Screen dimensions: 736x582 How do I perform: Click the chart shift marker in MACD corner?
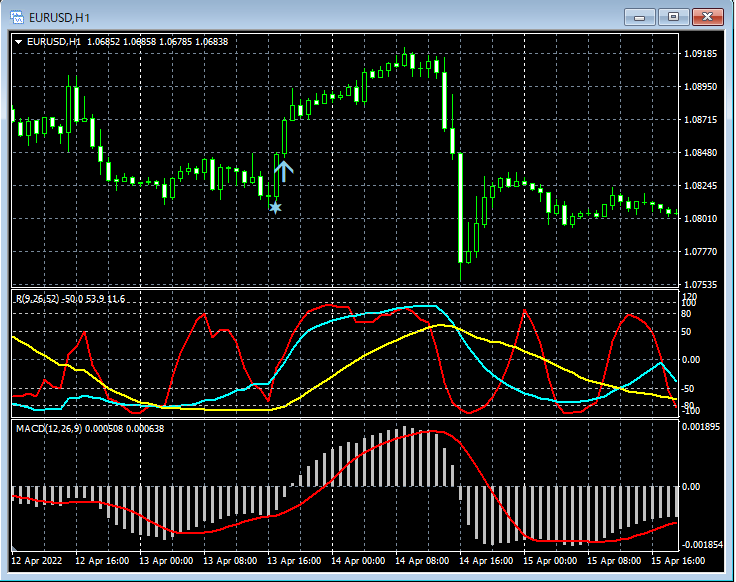click(14, 548)
